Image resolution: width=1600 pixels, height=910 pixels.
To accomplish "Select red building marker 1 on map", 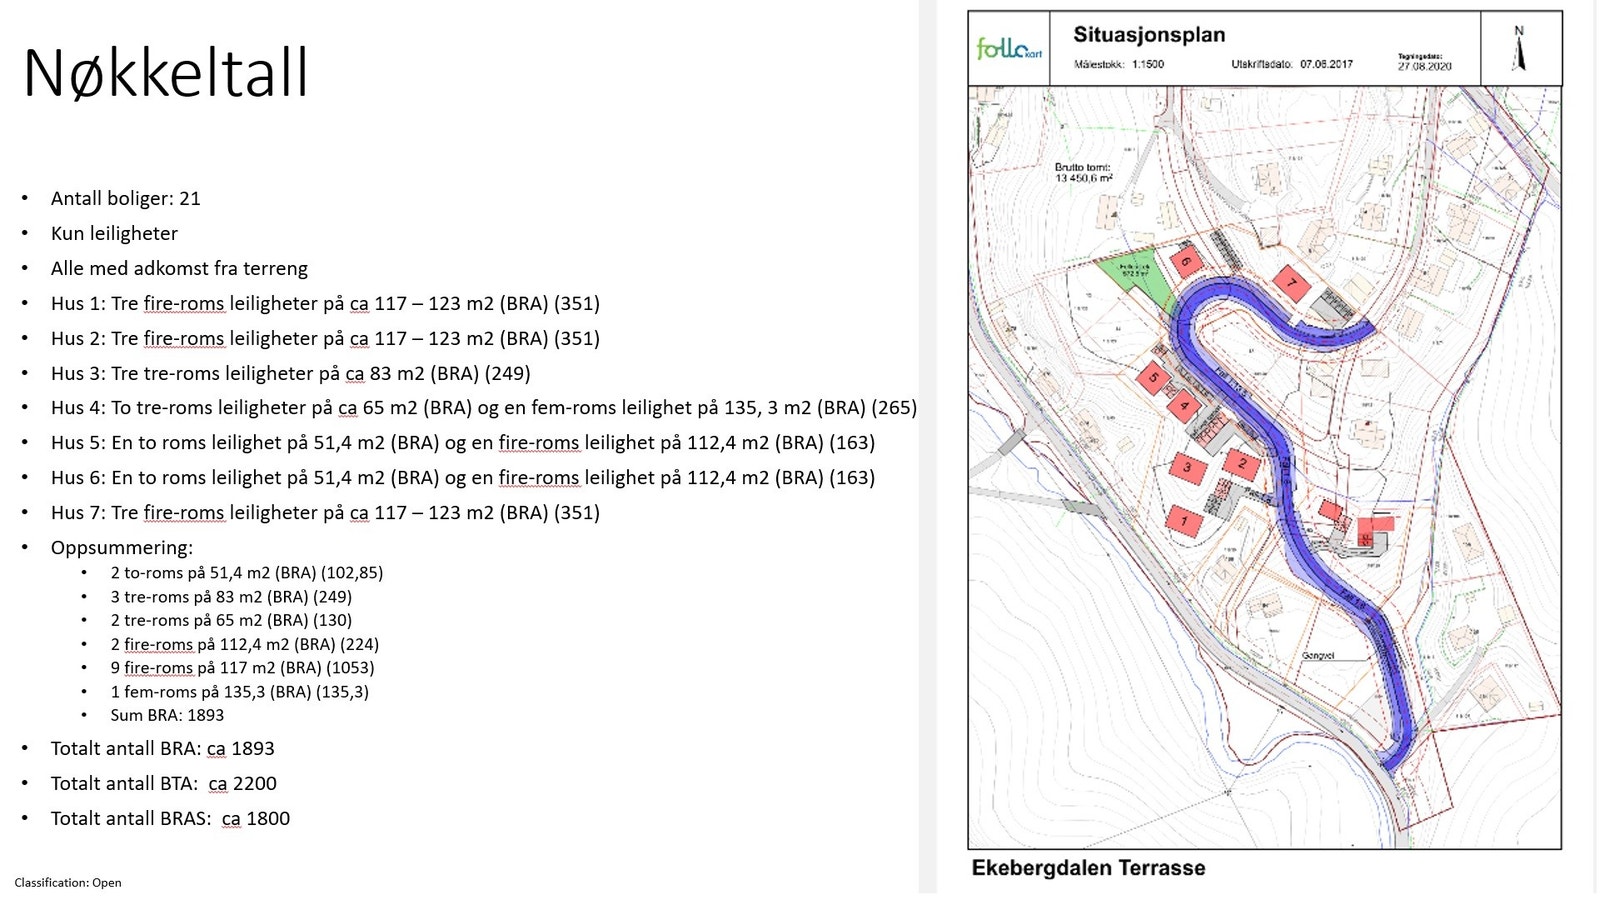I will [1183, 520].
